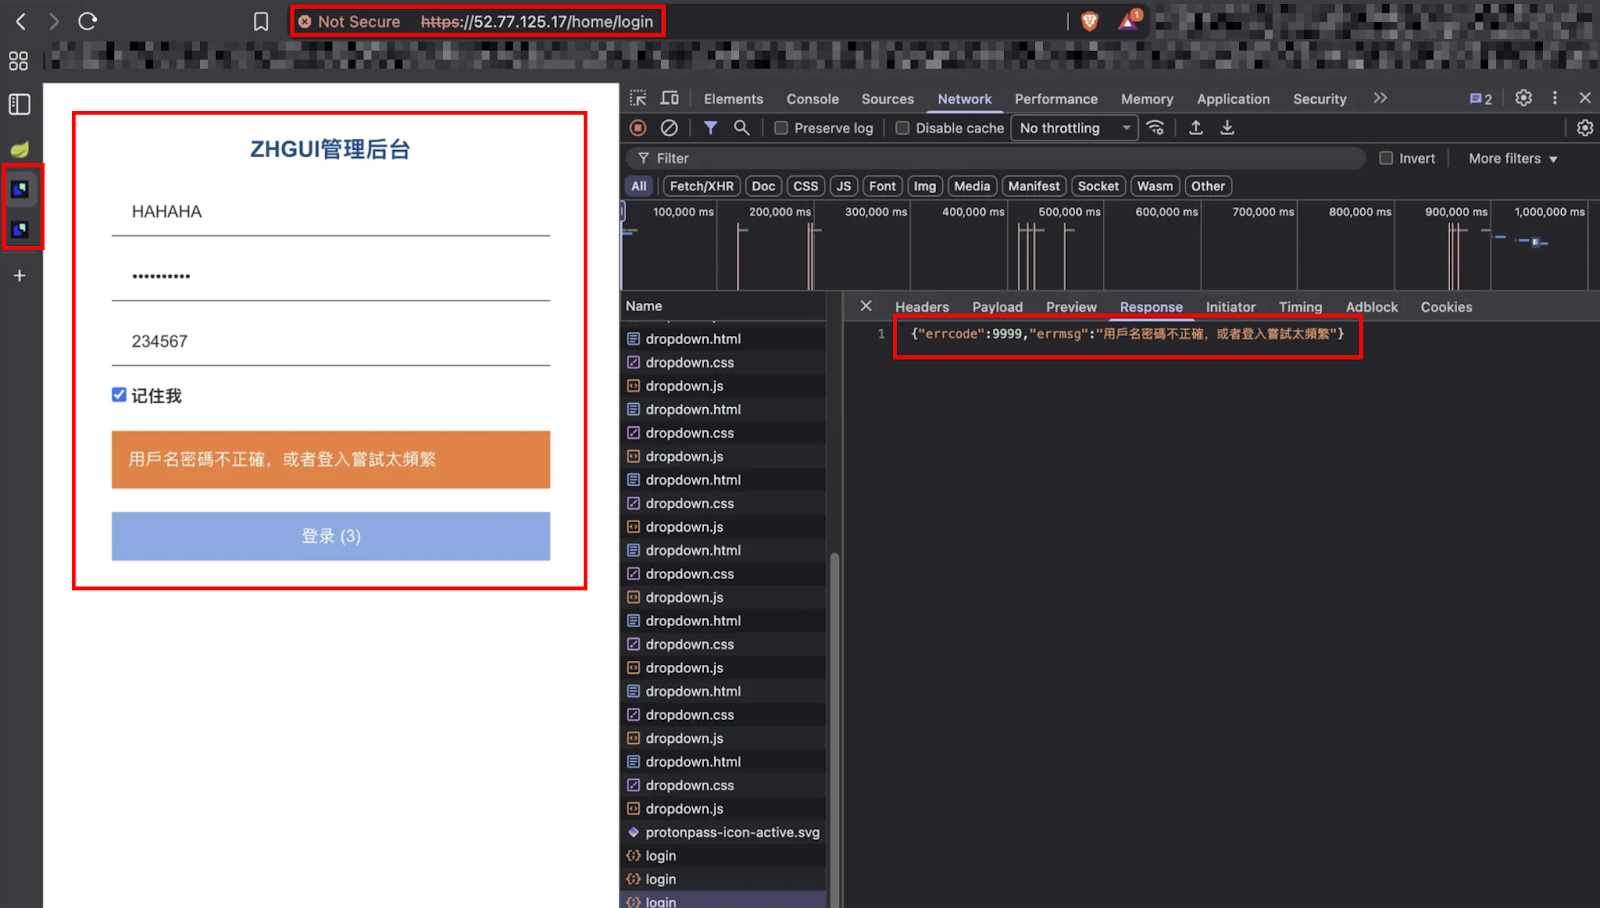Toggle the device toolbar icon
The width and height of the screenshot is (1600, 908).
(x=670, y=98)
